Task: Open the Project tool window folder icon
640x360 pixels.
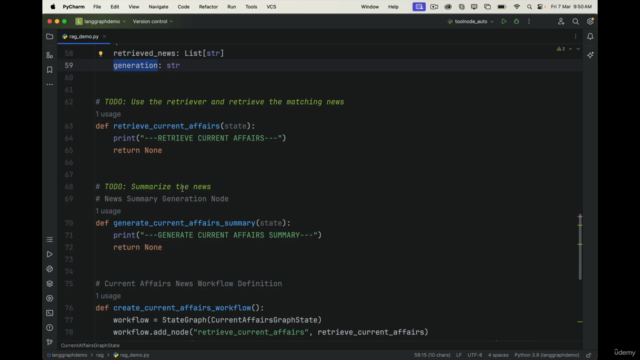Action: tap(49, 36)
